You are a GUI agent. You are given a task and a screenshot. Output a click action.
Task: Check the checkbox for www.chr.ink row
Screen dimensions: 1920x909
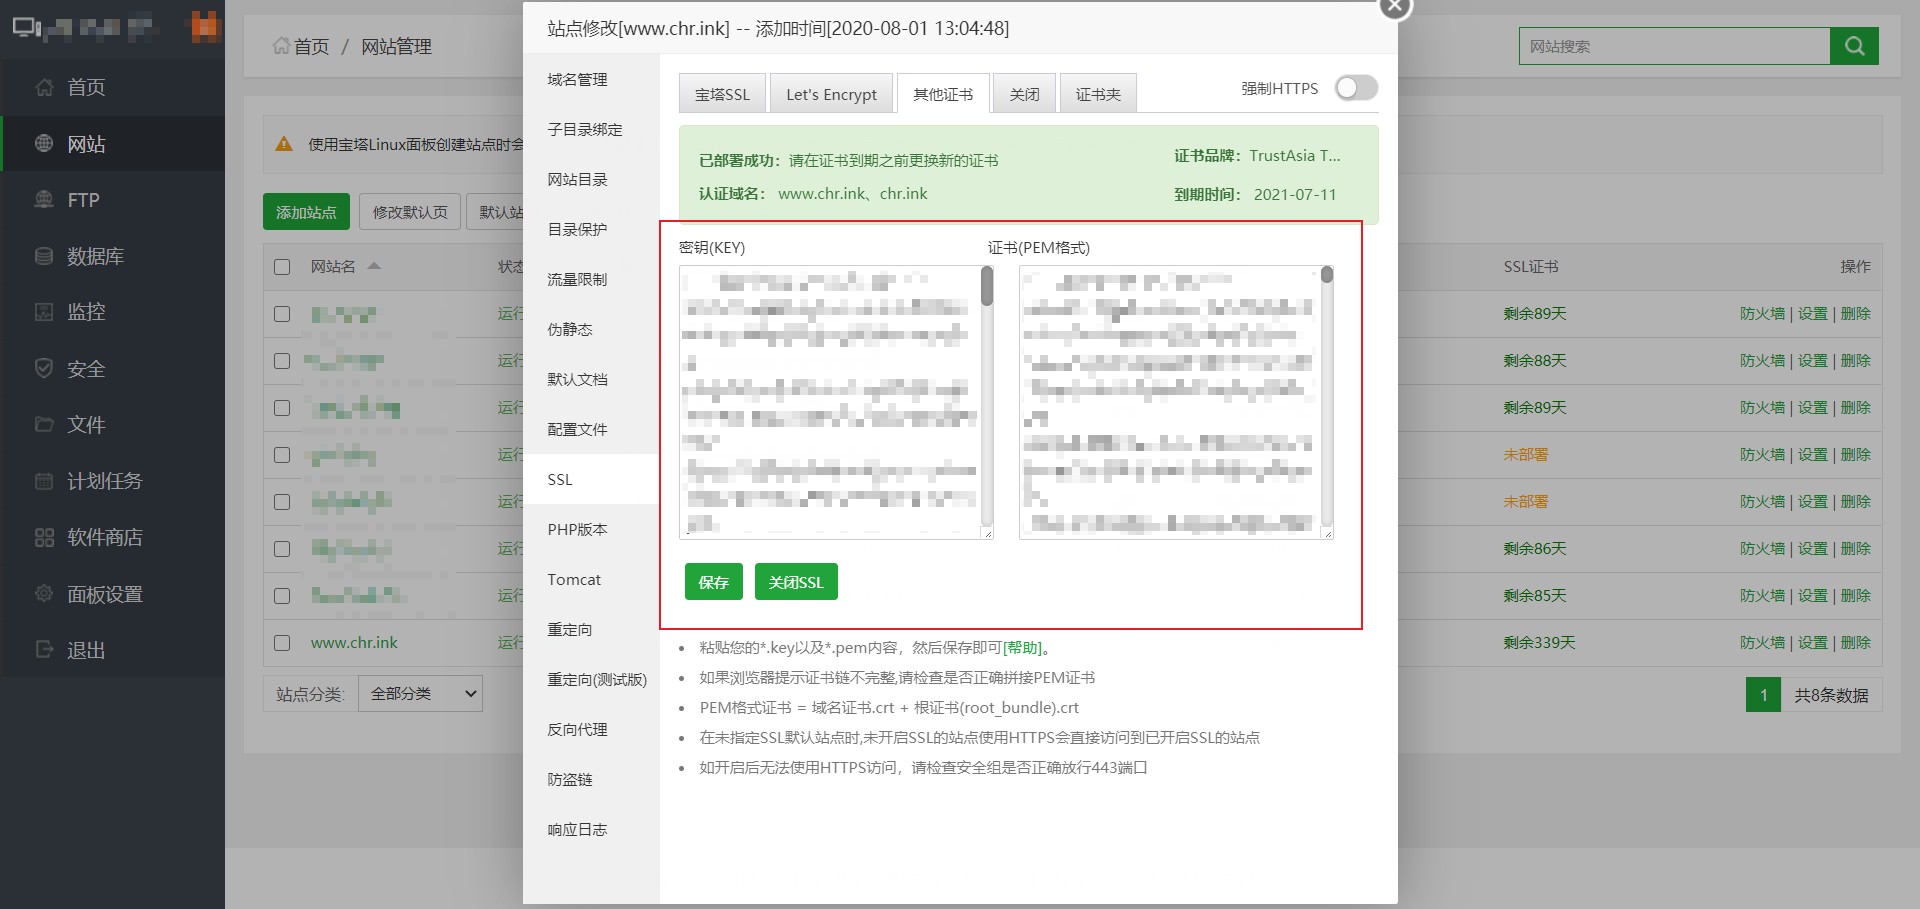tap(282, 643)
